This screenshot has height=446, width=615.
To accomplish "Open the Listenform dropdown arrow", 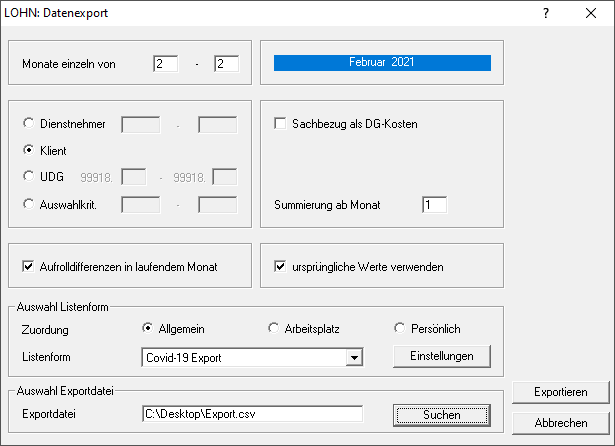I will pos(352,356).
